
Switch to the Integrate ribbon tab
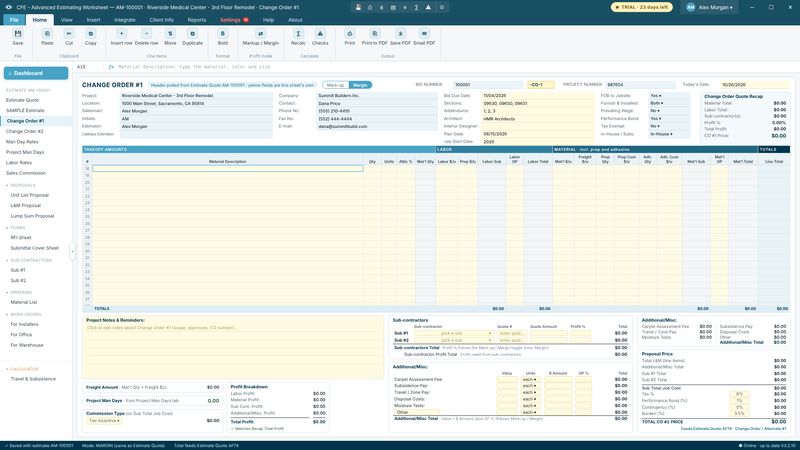[x=124, y=20]
